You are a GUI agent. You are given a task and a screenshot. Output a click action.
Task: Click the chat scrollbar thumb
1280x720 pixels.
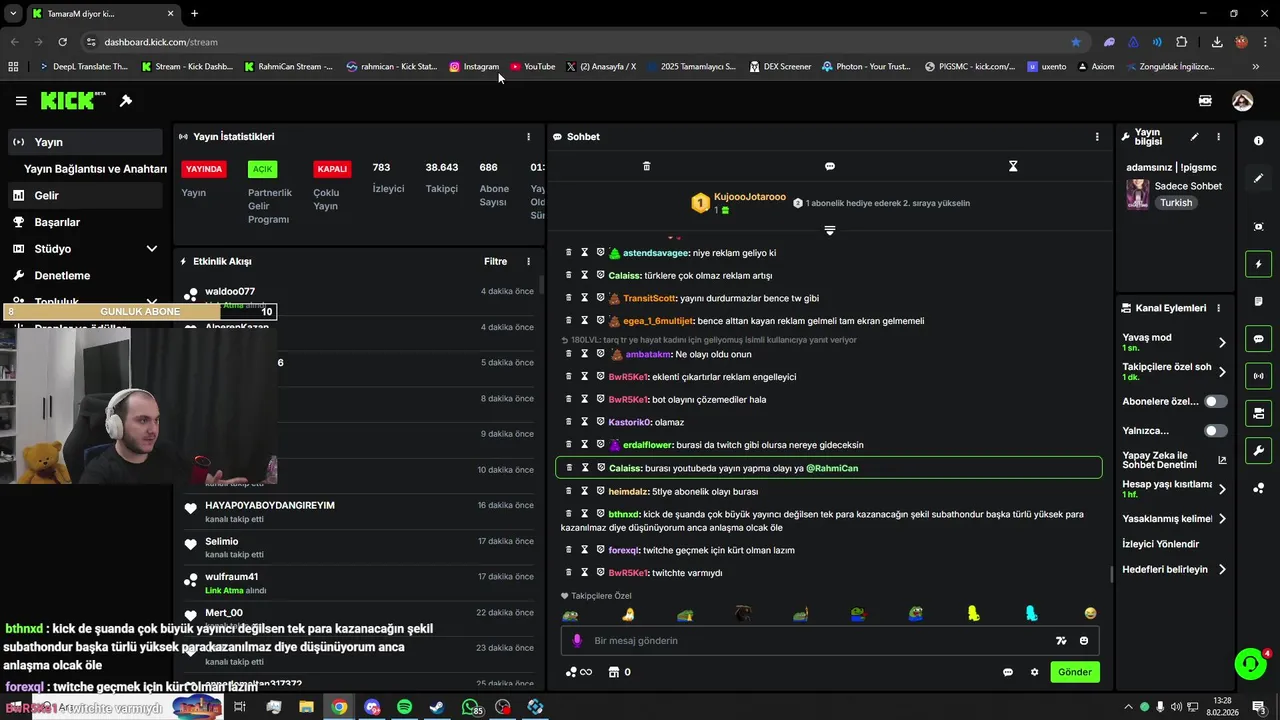click(x=1111, y=574)
